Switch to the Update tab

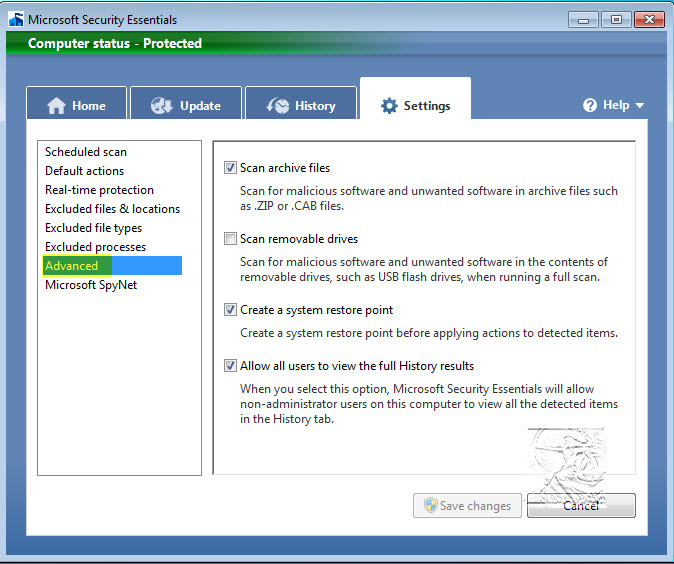[188, 106]
